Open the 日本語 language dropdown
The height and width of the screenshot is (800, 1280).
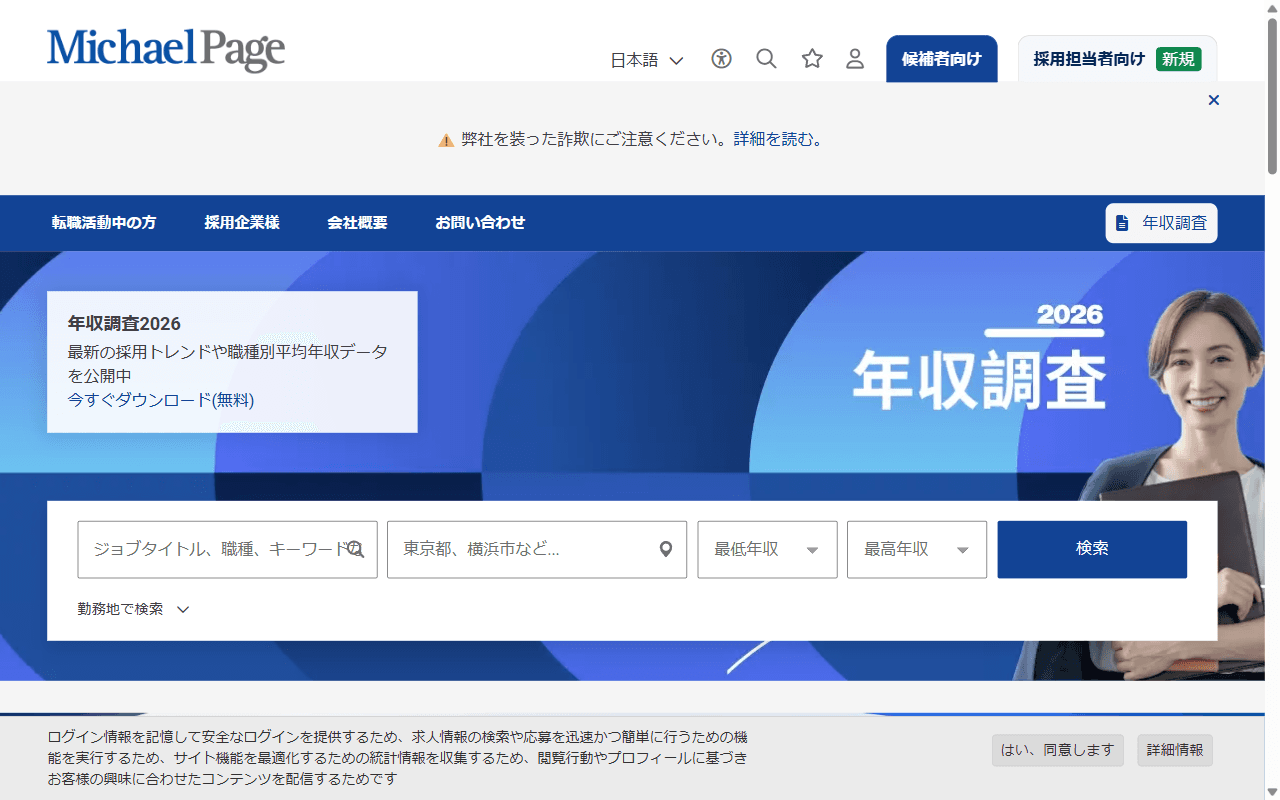[647, 60]
